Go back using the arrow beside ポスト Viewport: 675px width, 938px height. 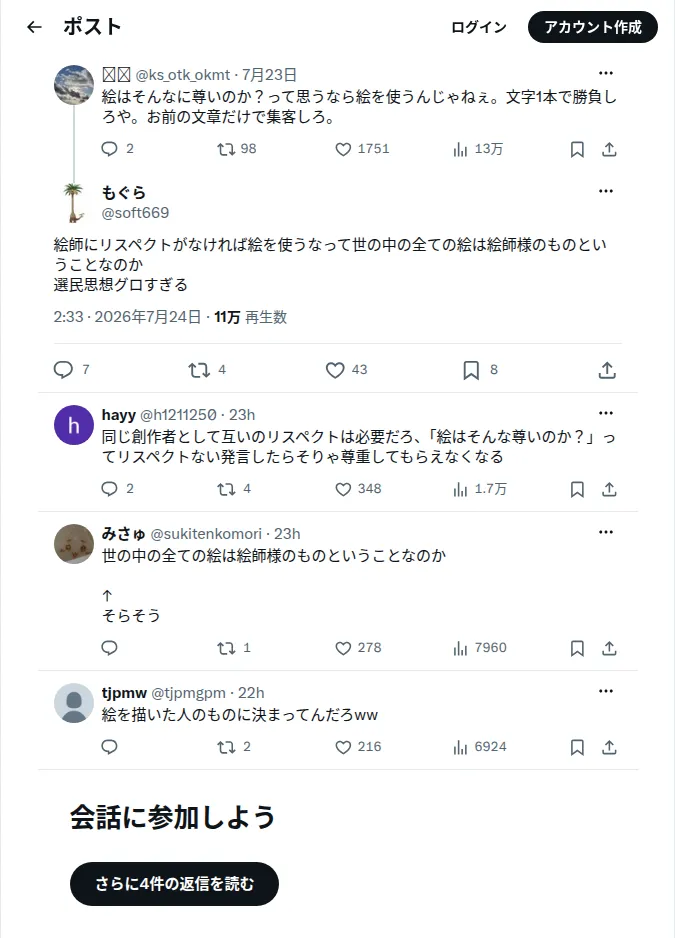click(x=35, y=27)
